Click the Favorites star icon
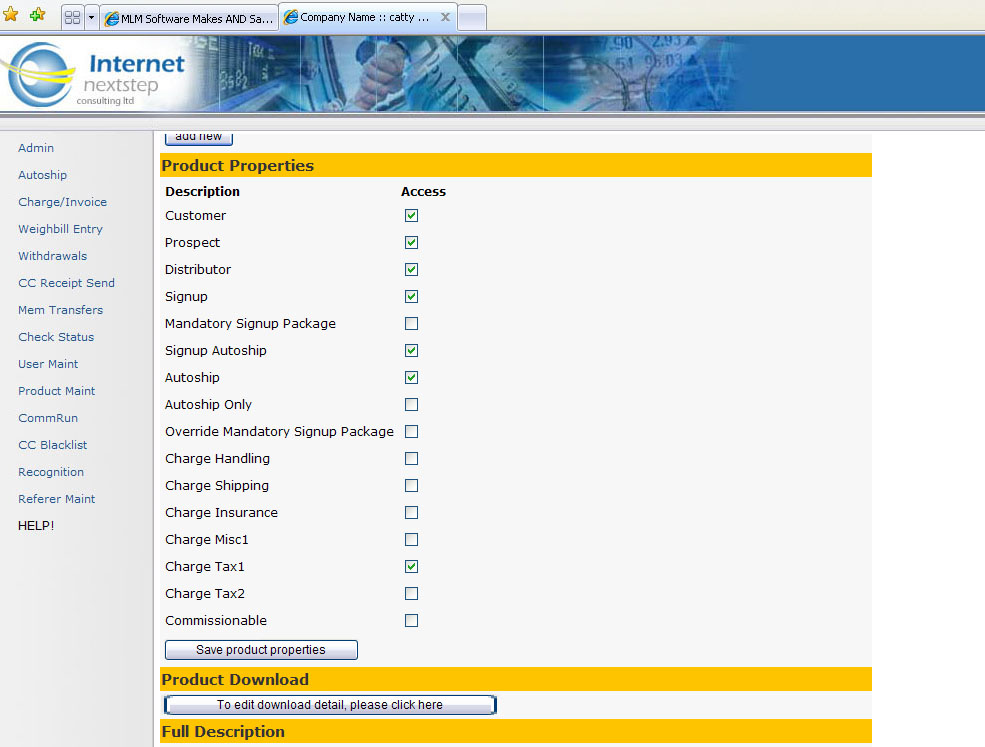 [x=11, y=15]
